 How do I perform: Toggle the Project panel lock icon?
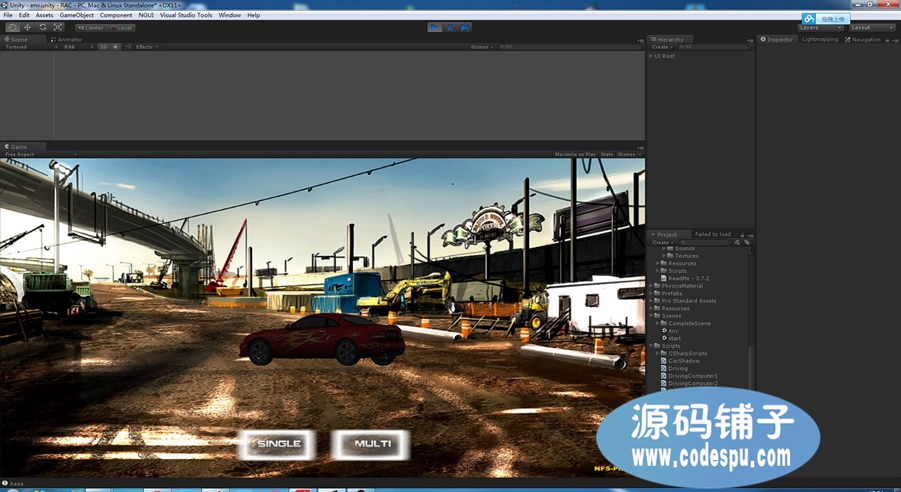[x=742, y=235]
